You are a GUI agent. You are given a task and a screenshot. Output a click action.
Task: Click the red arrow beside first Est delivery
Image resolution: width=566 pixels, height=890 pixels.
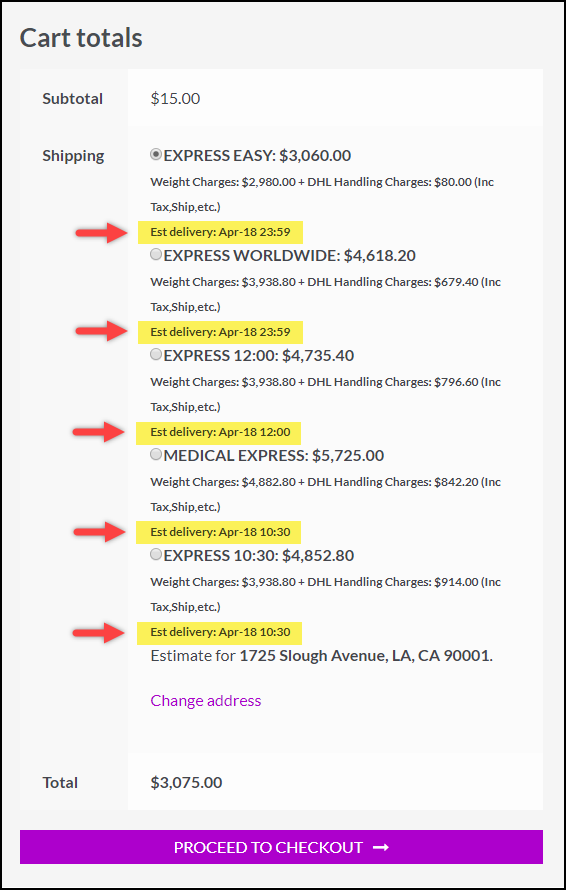click(x=102, y=232)
